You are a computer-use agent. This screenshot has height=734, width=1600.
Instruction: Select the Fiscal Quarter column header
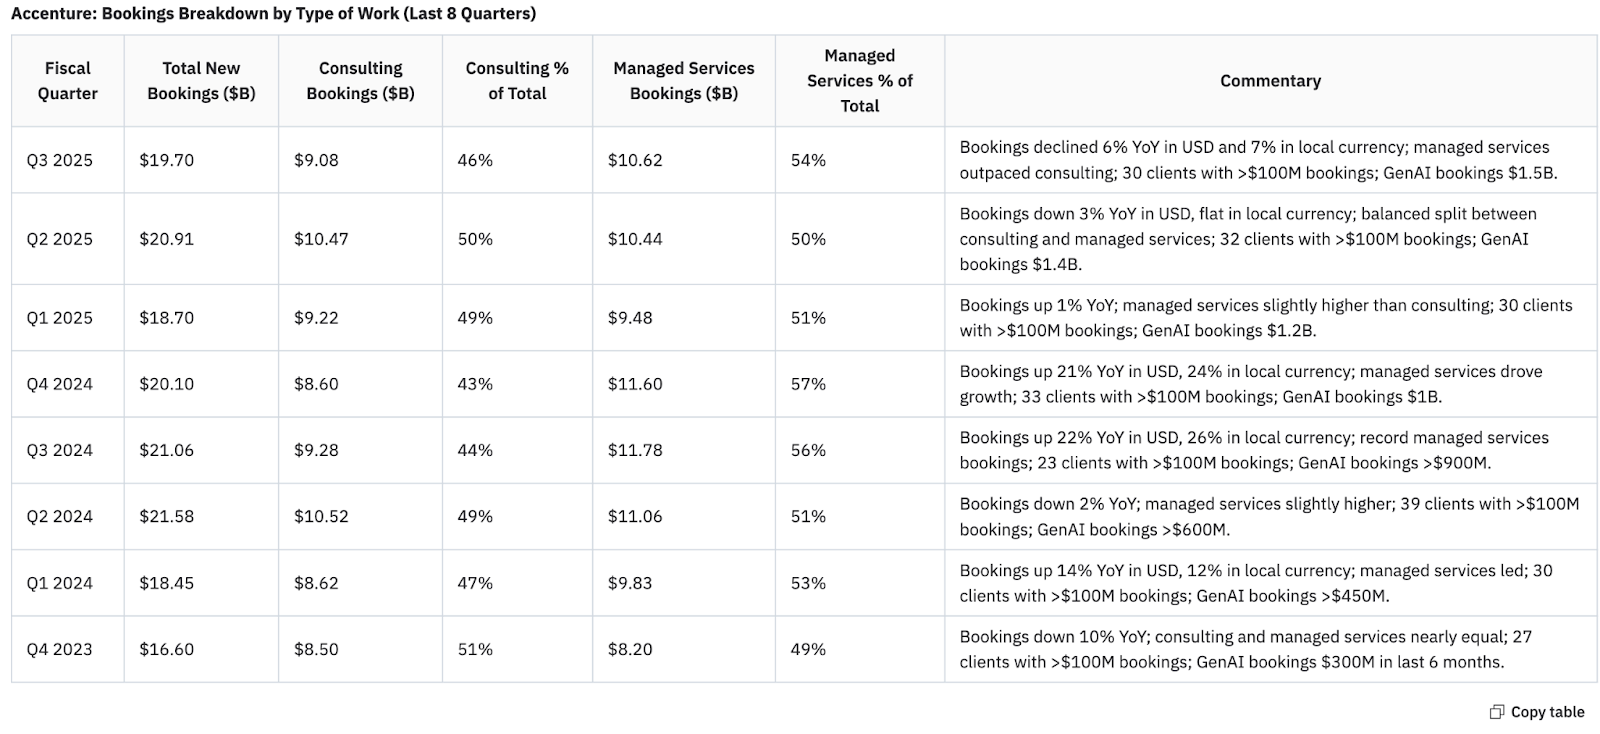click(x=67, y=81)
